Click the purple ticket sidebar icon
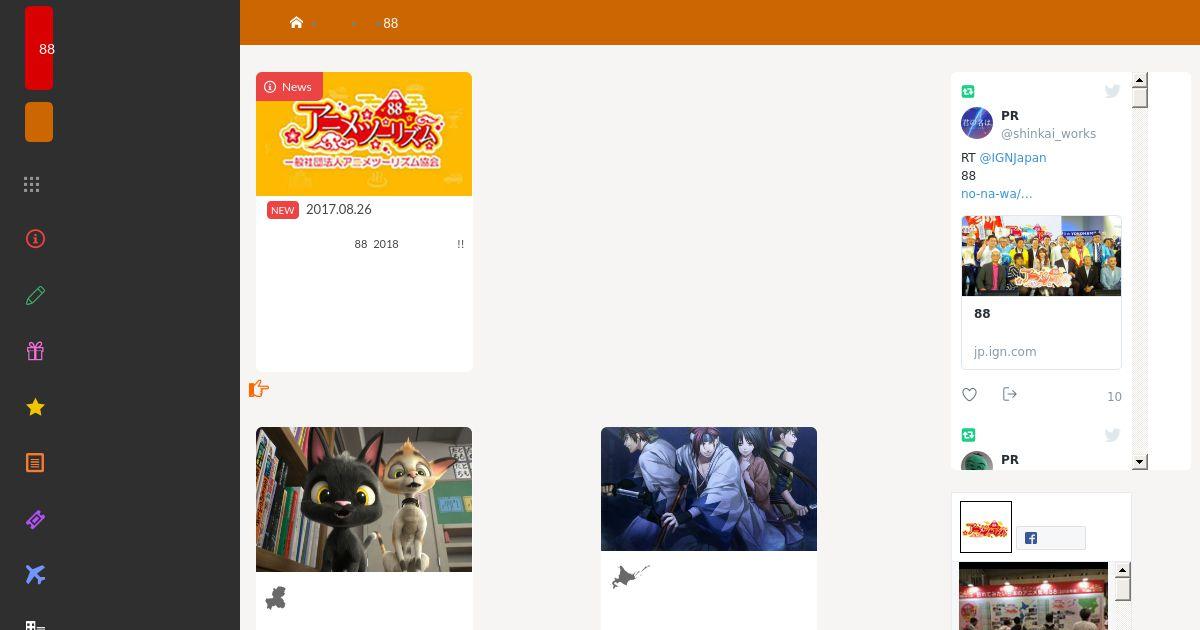Viewport: 1200px width, 630px height. click(x=35, y=519)
